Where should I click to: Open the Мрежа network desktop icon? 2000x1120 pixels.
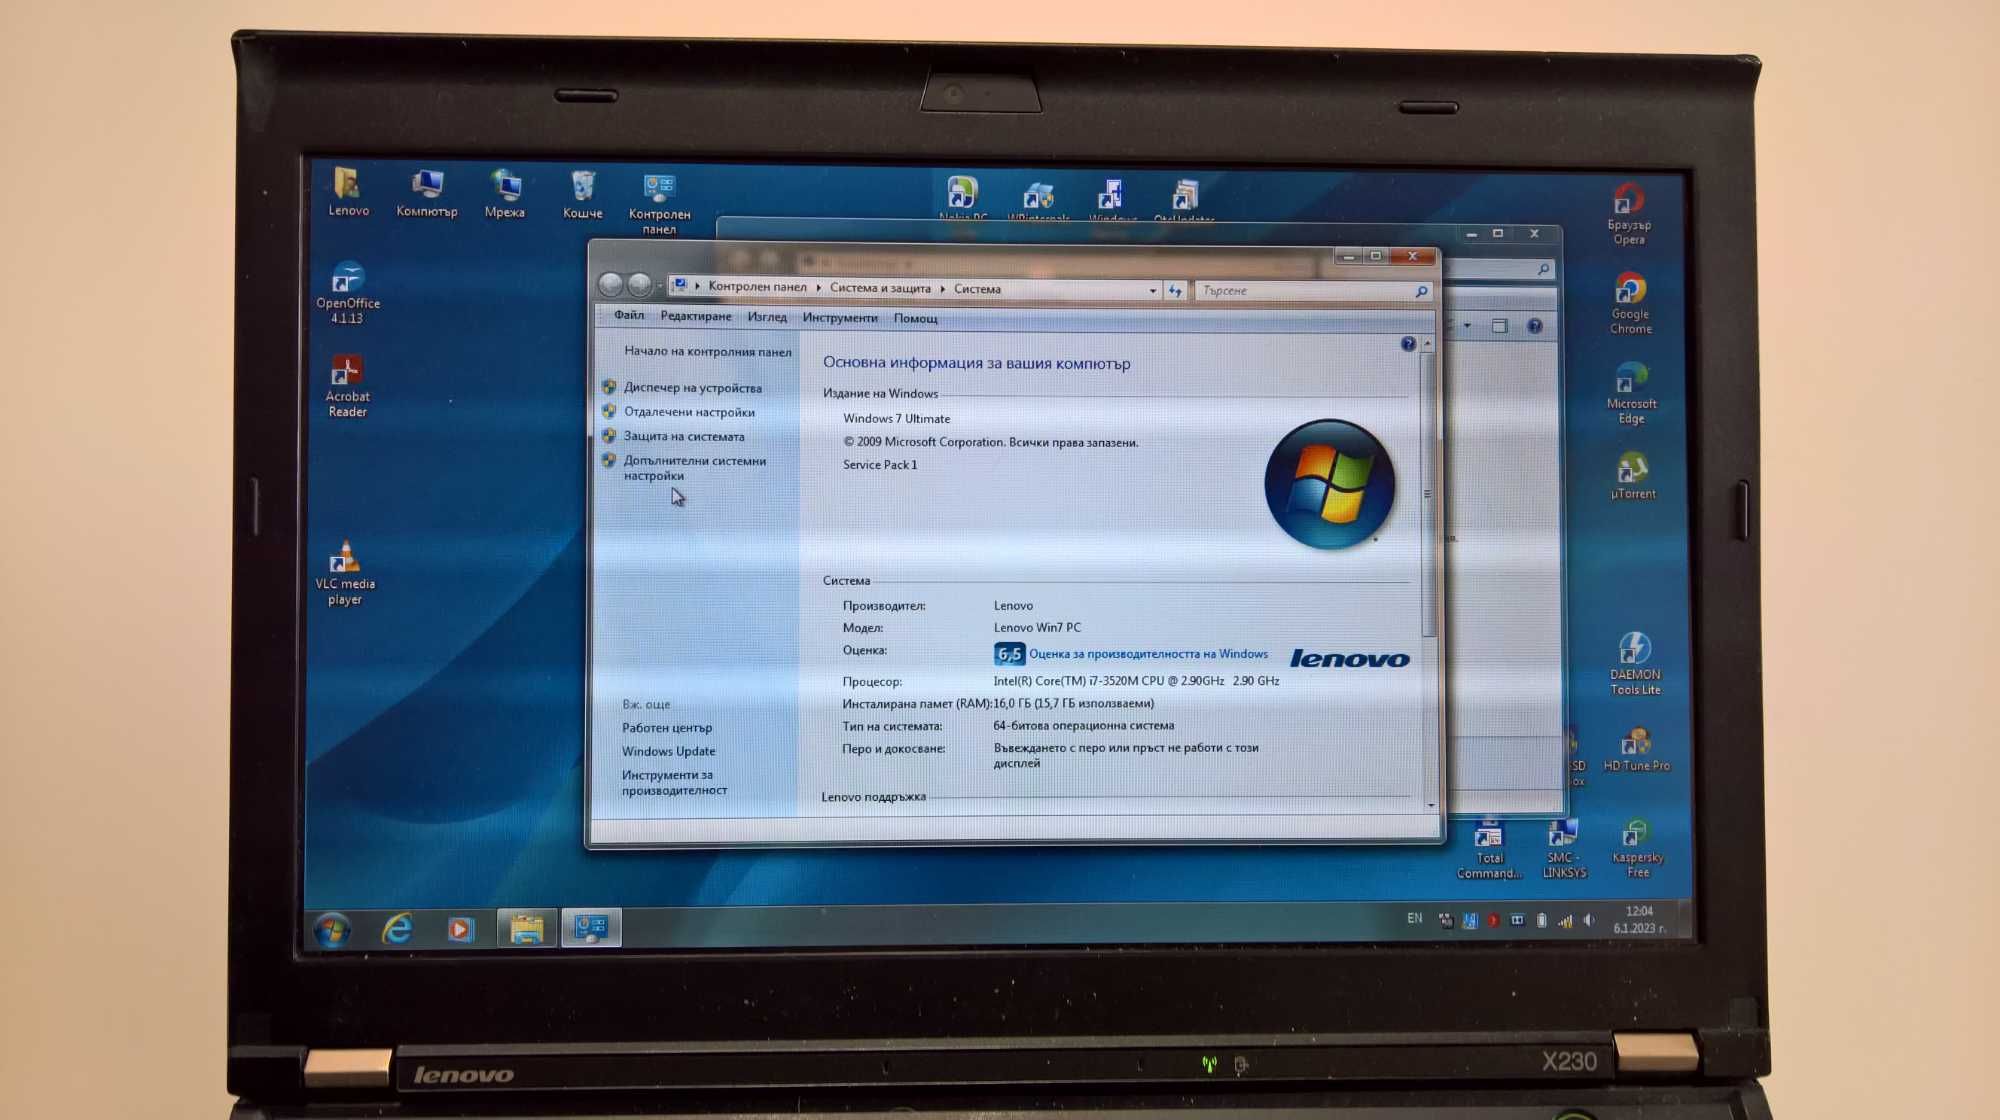(x=505, y=193)
